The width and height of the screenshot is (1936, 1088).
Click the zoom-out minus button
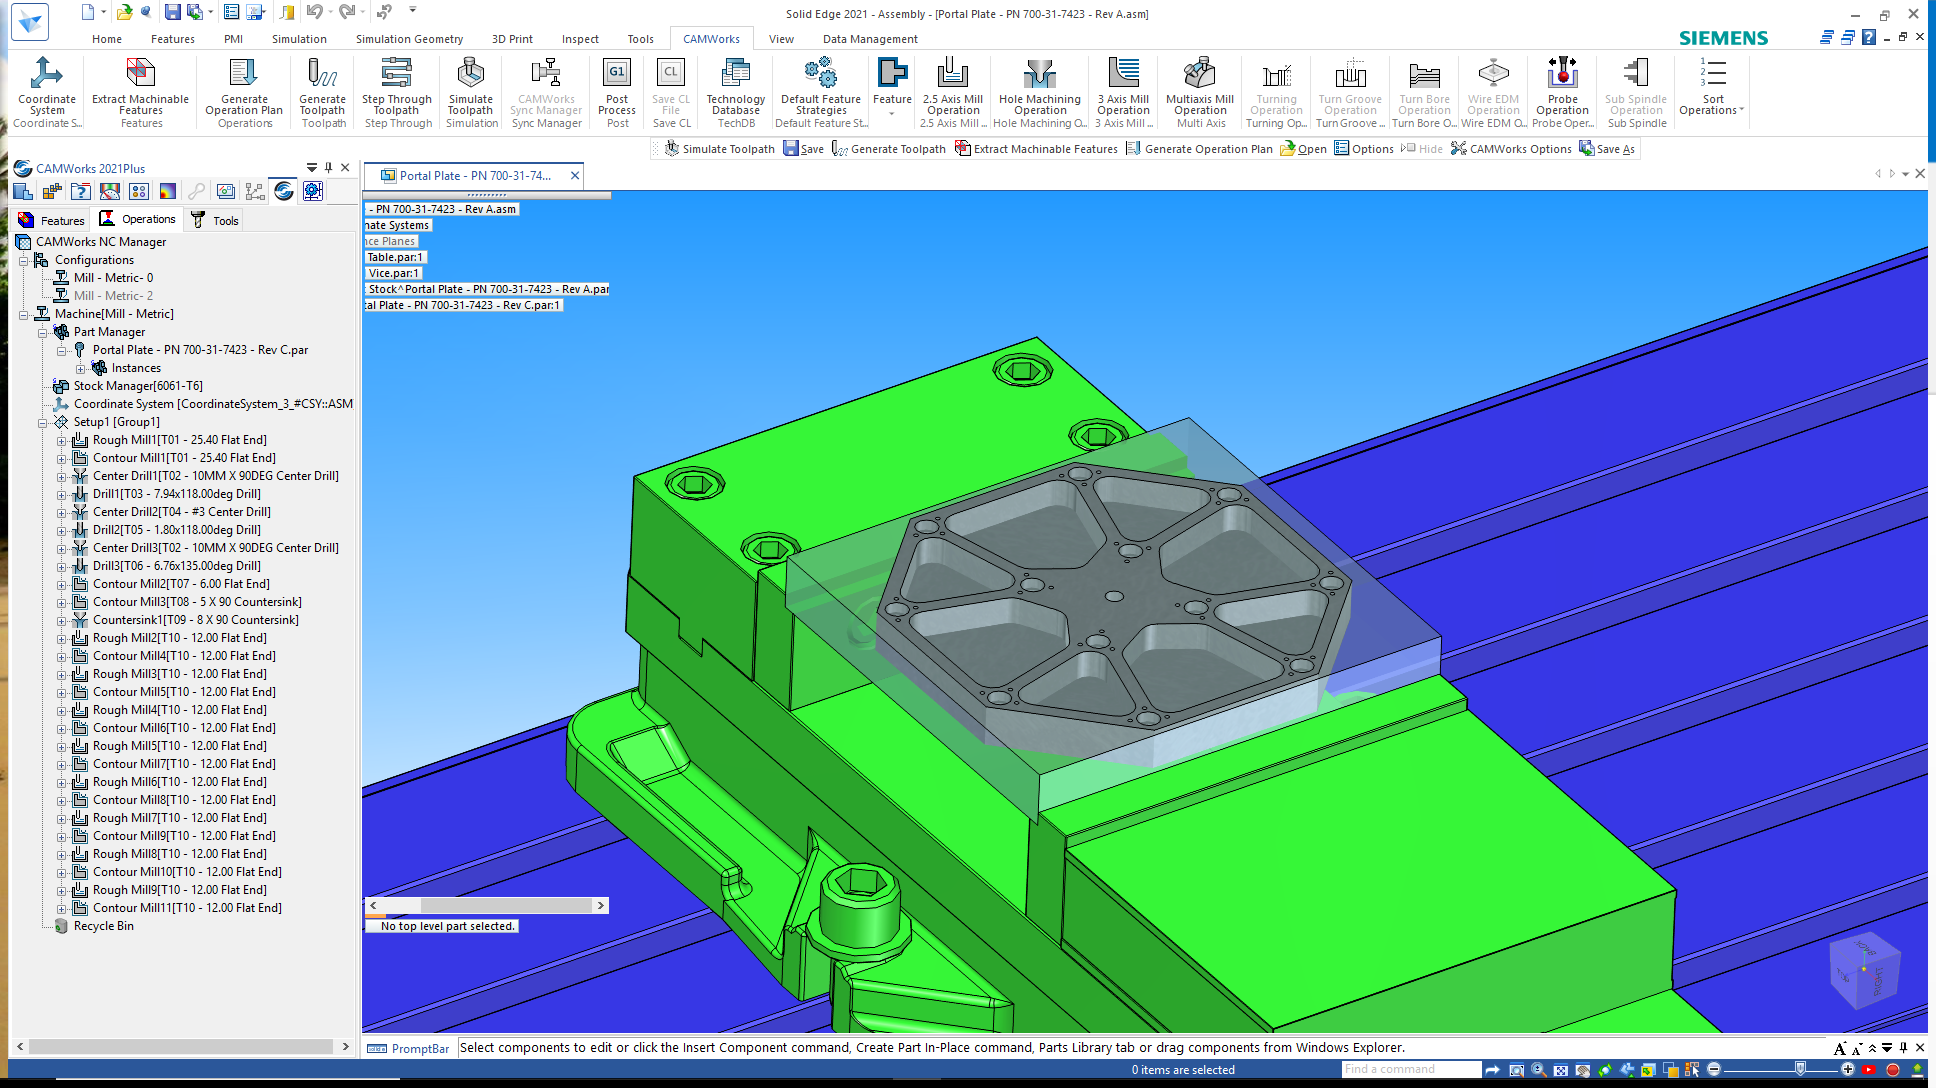pos(1713,1069)
